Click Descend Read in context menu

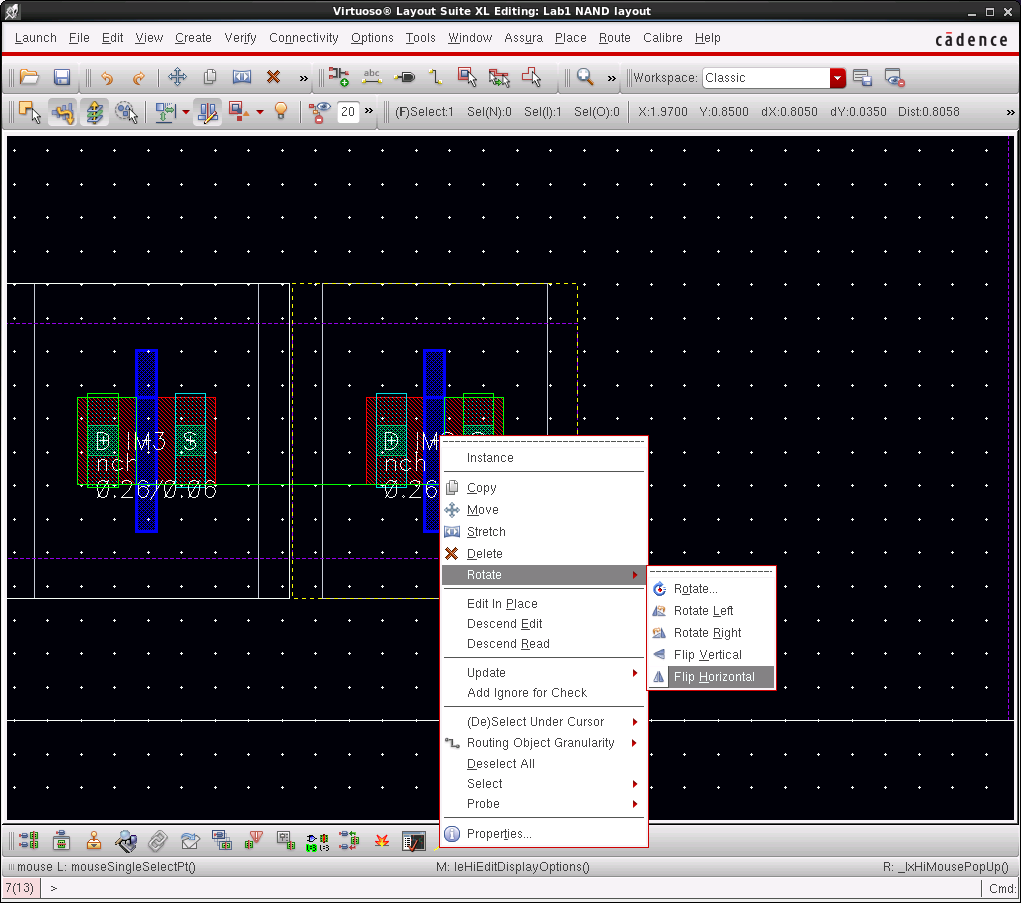pyautogui.click(x=544, y=644)
